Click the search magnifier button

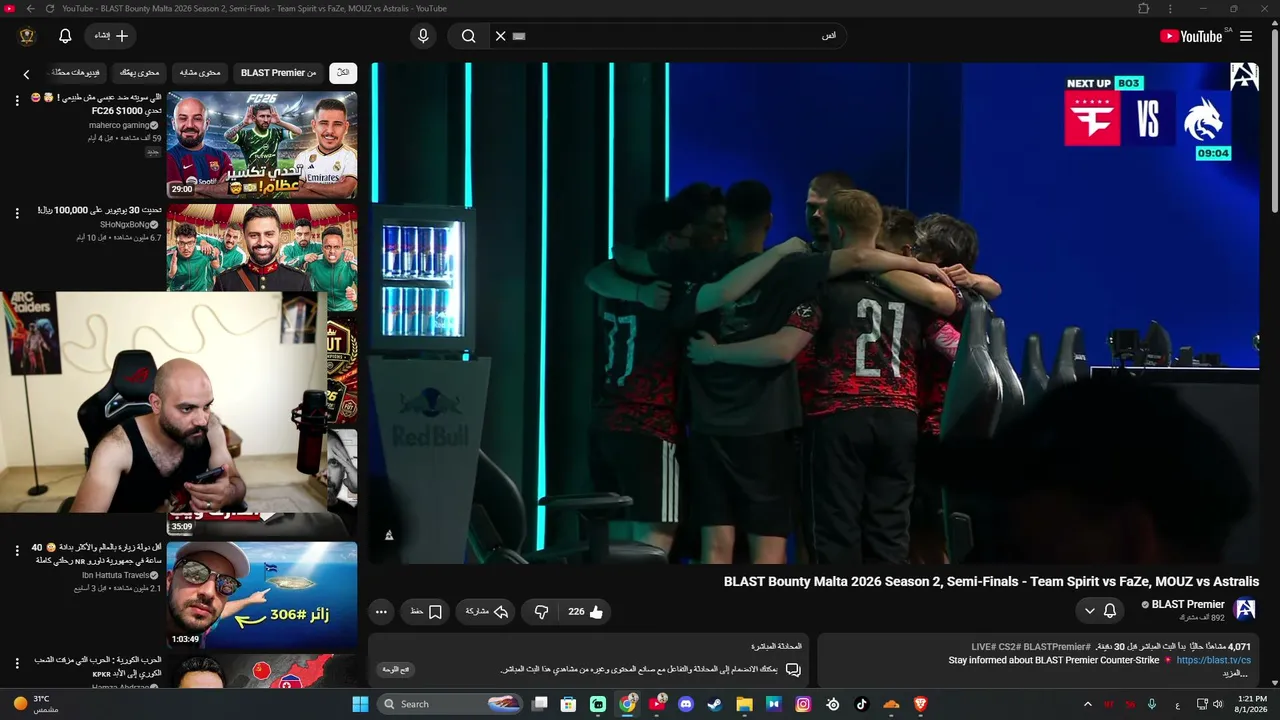pyautogui.click(x=468, y=36)
